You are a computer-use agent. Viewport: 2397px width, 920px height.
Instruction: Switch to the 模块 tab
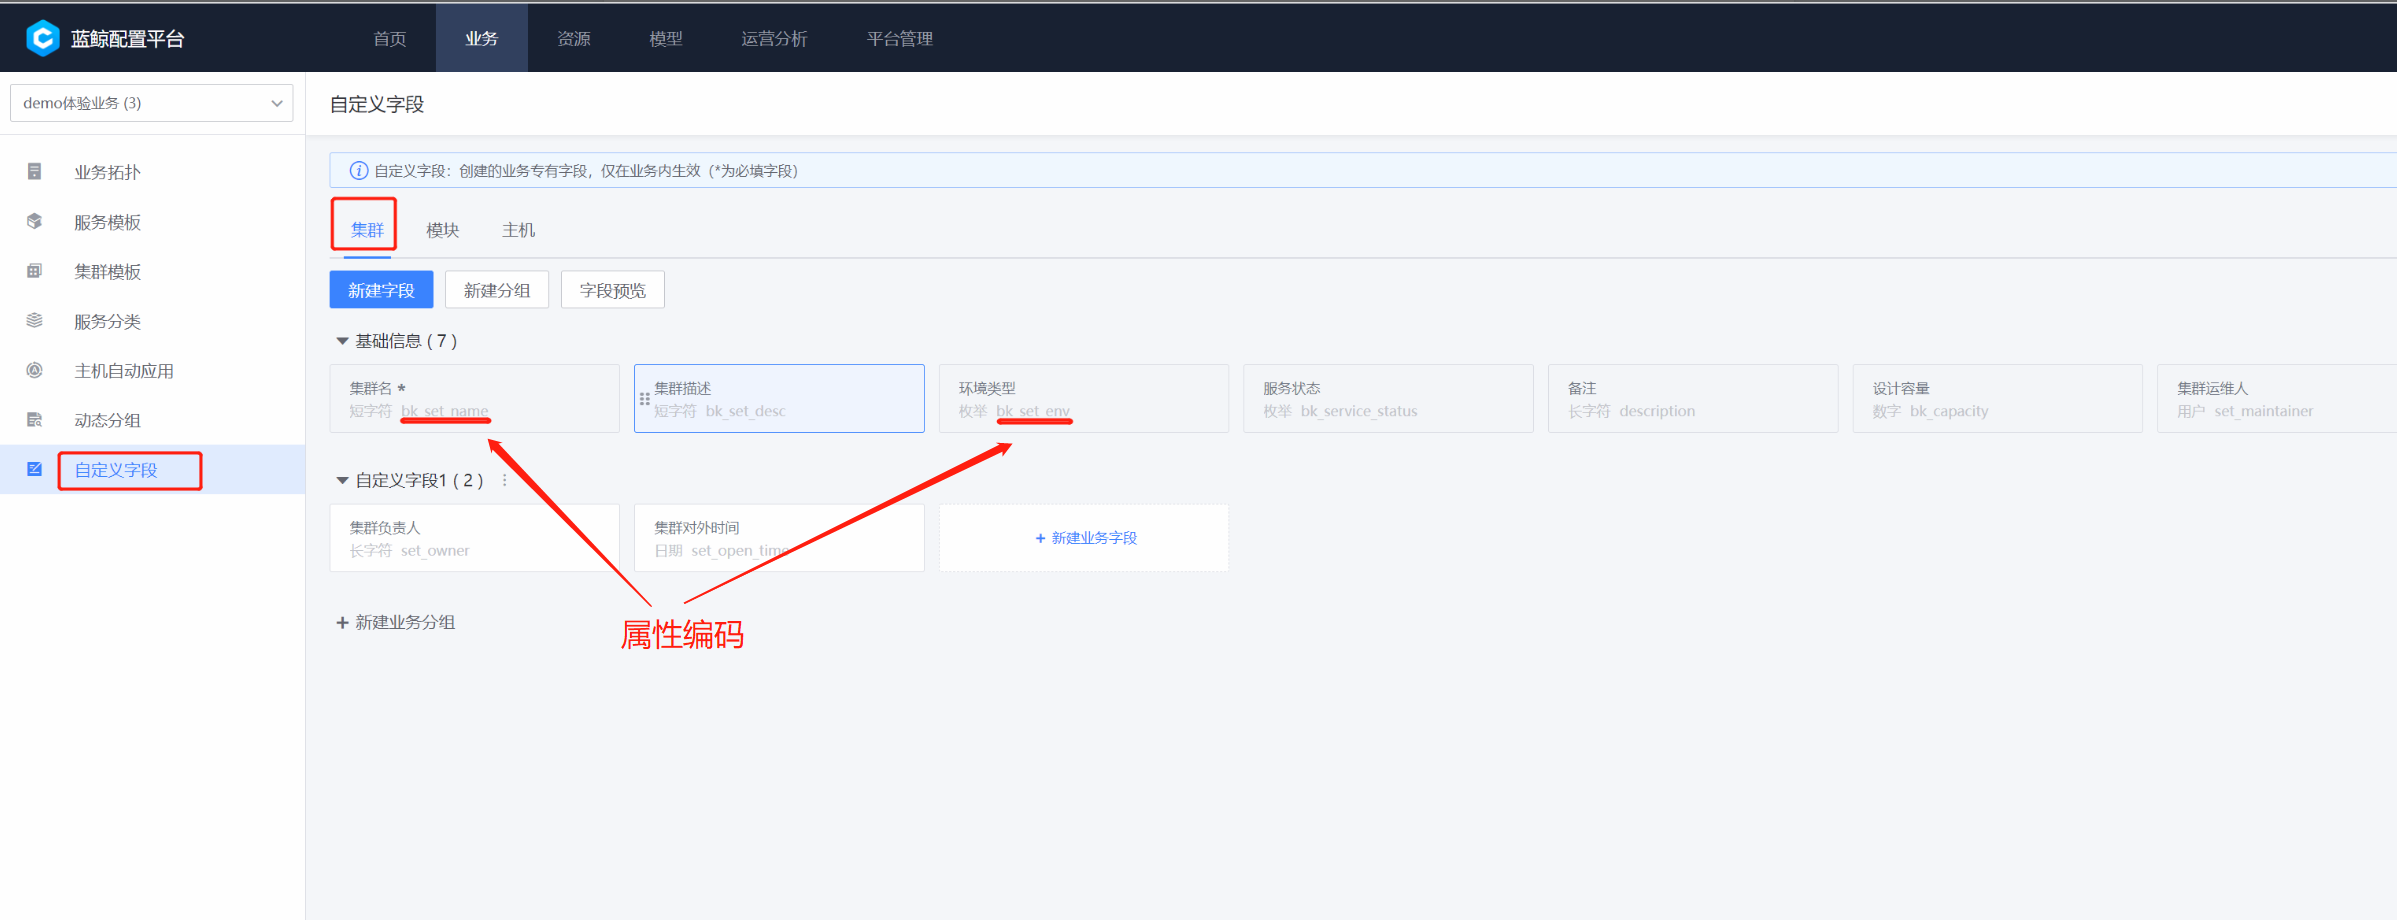coord(443,230)
